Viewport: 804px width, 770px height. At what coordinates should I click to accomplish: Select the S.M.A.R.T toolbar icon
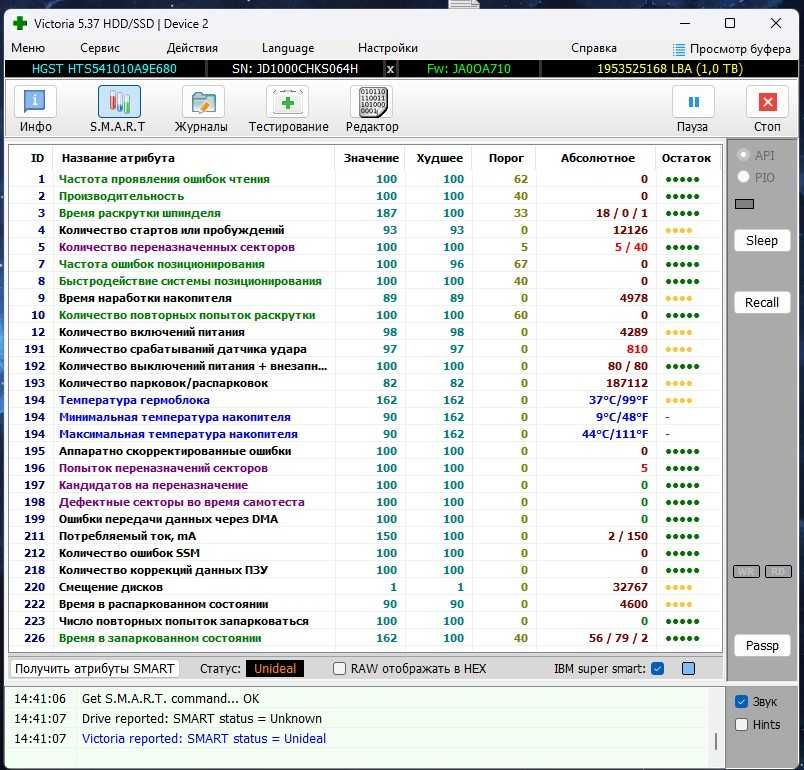(x=119, y=102)
